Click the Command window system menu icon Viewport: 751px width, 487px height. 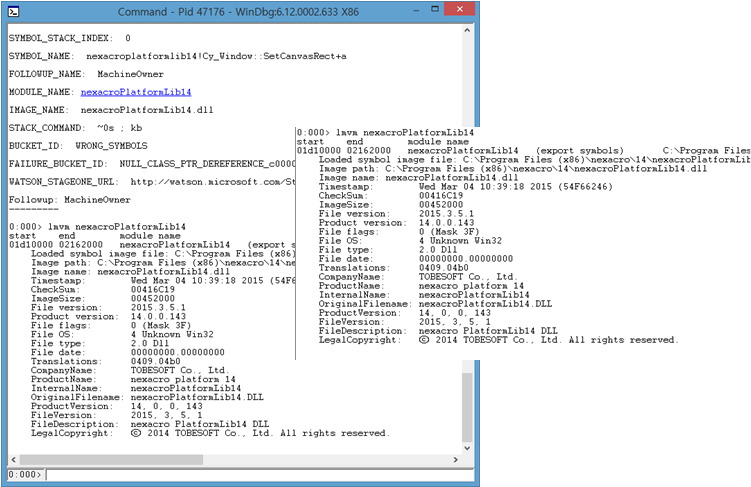click(14, 11)
